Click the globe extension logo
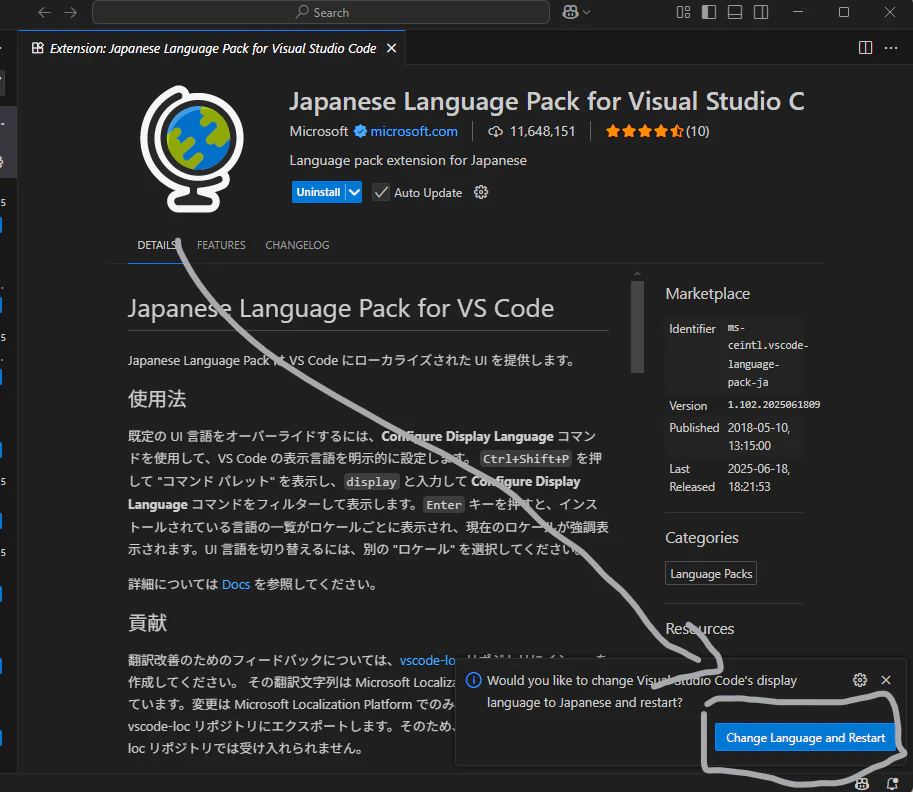 click(192, 149)
